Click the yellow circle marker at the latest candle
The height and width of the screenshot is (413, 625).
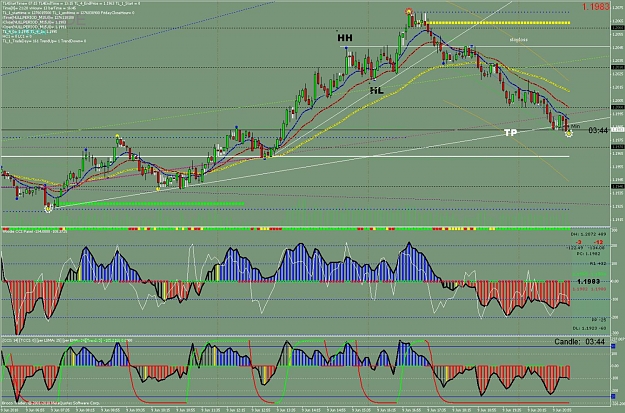click(569, 134)
